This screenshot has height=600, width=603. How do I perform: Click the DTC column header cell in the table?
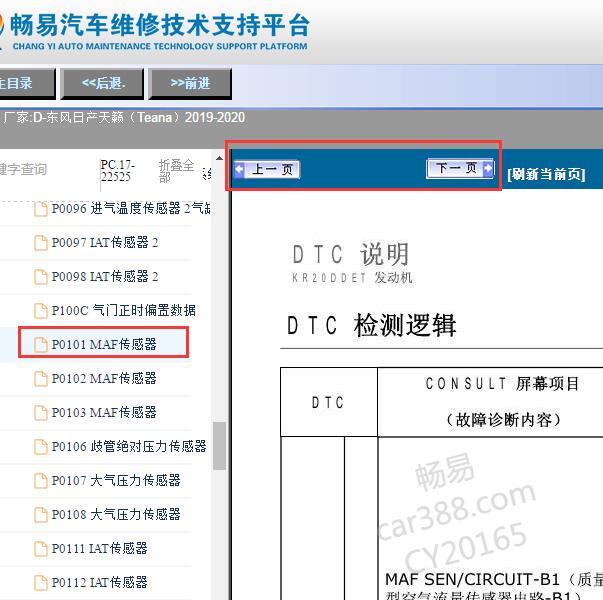pyautogui.click(x=329, y=402)
